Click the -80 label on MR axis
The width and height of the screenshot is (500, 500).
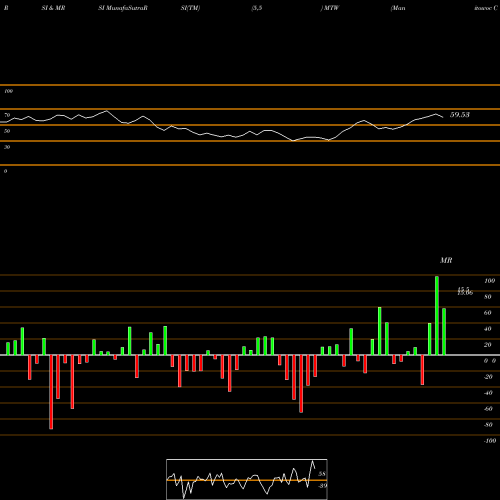pos(488,425)
